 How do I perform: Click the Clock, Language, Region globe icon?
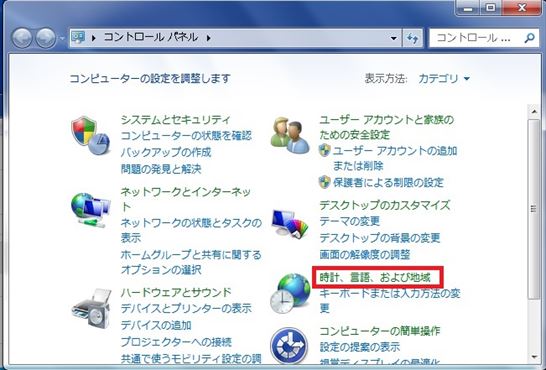click(290, 293)
